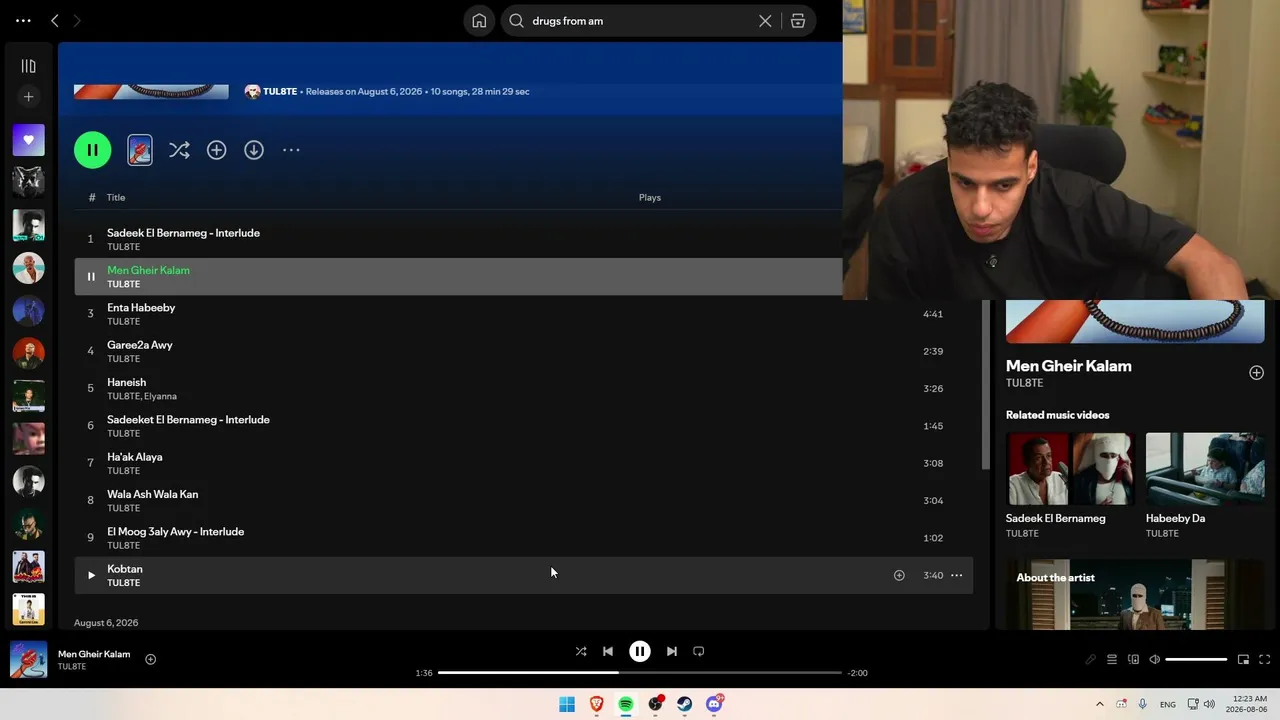Adjust the volume slider
Image resolution: width=1280 pixels, height=720 pixels.
1196,660
